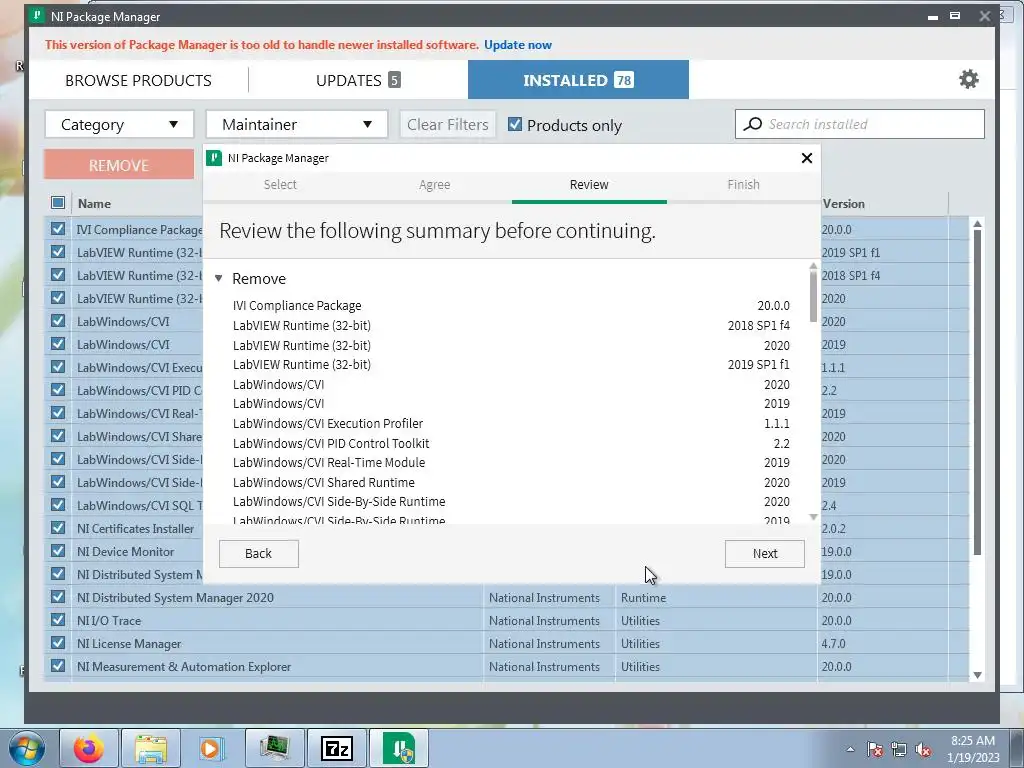Click the main list scroll-up arrow

pos(977,224)
